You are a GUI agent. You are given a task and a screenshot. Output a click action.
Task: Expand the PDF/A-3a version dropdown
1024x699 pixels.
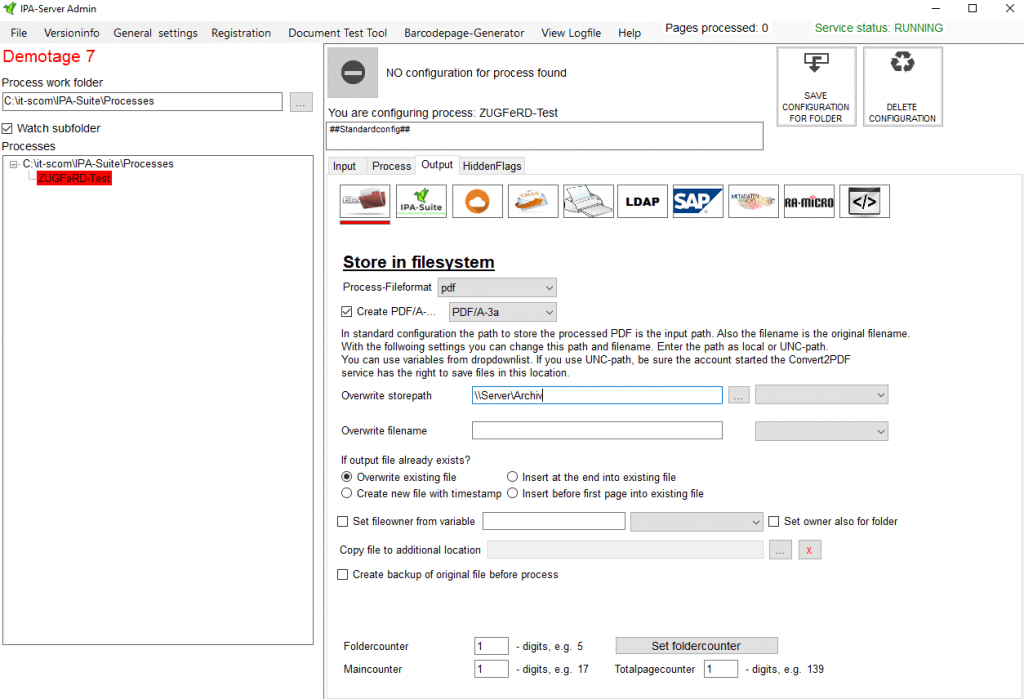tap(502, 312)
